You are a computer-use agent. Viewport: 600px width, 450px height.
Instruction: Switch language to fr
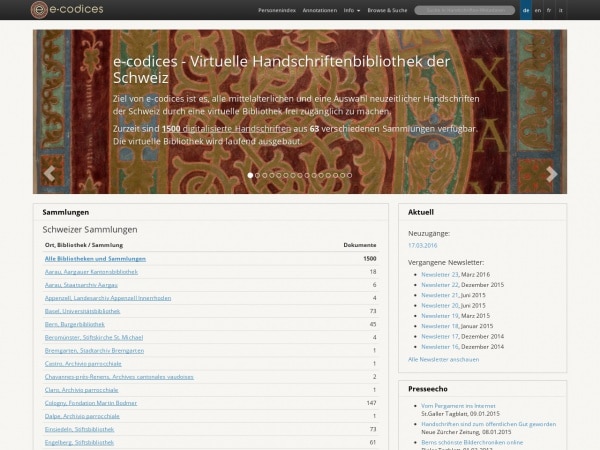549,10
